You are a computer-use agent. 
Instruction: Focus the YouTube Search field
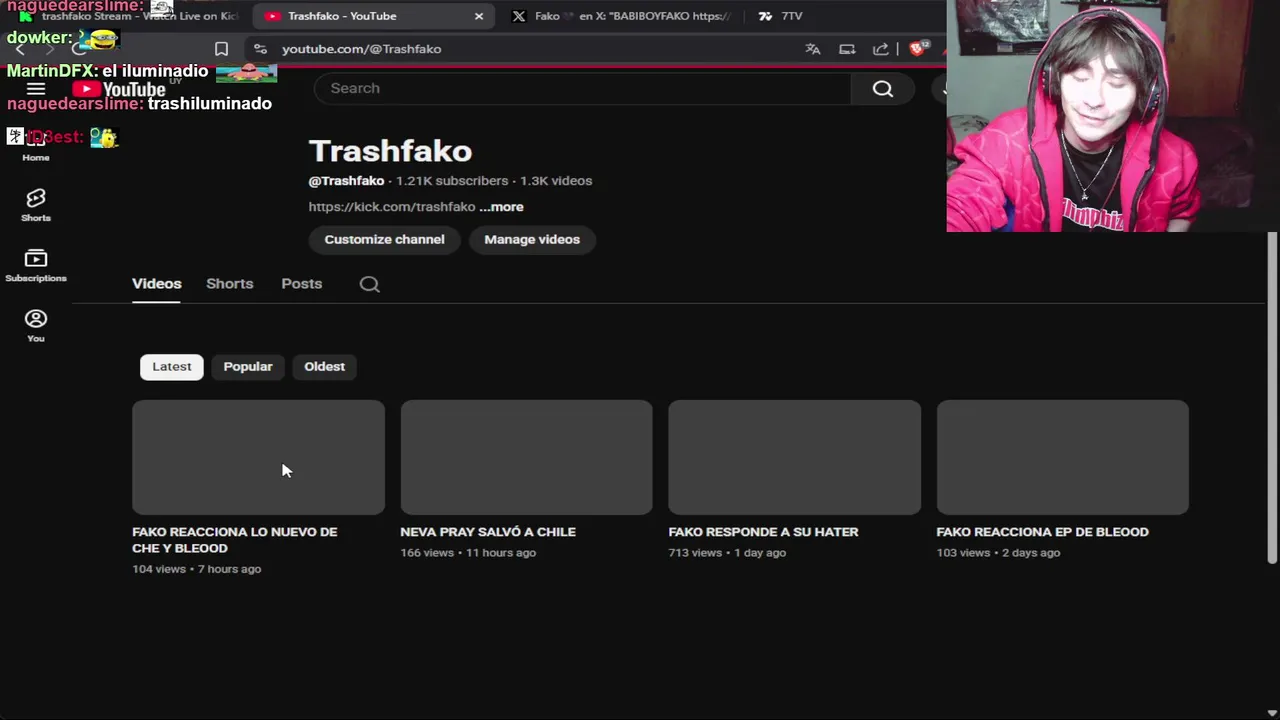tap(583, 88)
